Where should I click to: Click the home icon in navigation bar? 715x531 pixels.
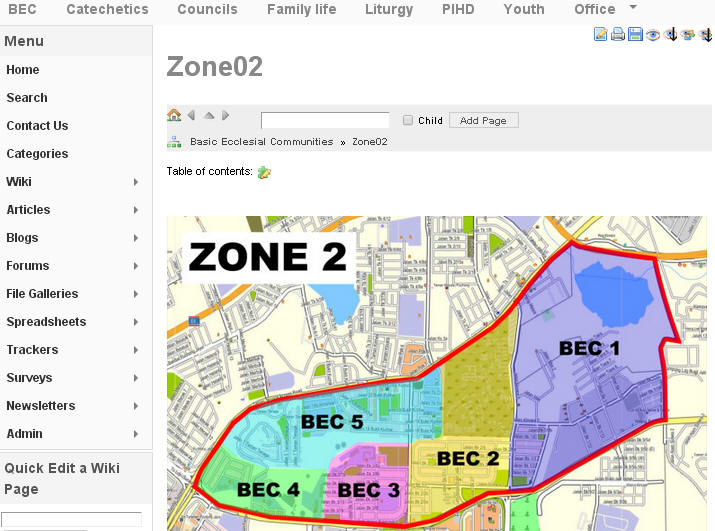[174, 116]
